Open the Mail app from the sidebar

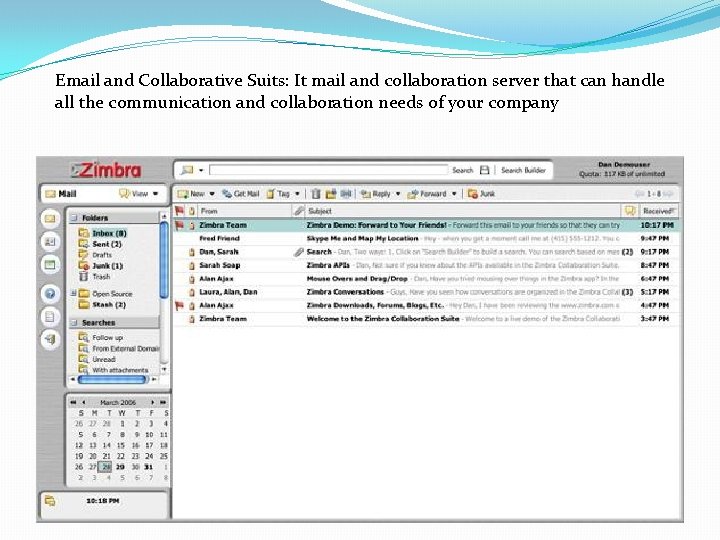(50, 219)
